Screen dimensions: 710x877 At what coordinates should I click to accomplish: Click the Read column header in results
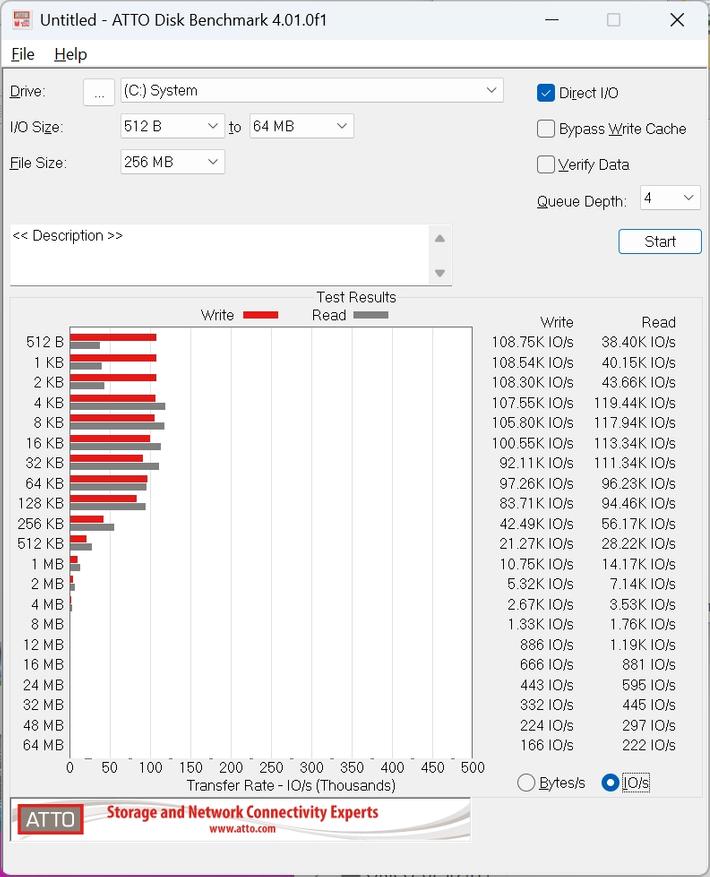tap(659, 322)
